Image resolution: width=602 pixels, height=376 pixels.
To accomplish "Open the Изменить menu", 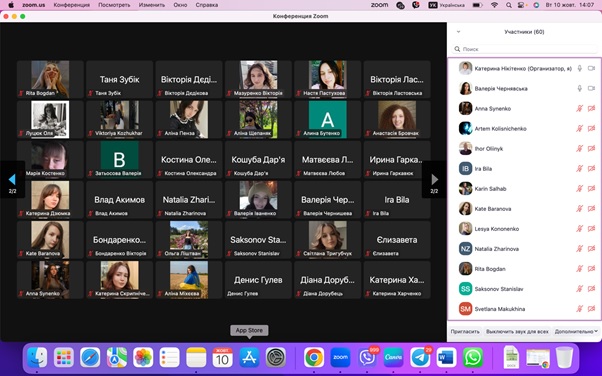I will click(x=152, y=5).
